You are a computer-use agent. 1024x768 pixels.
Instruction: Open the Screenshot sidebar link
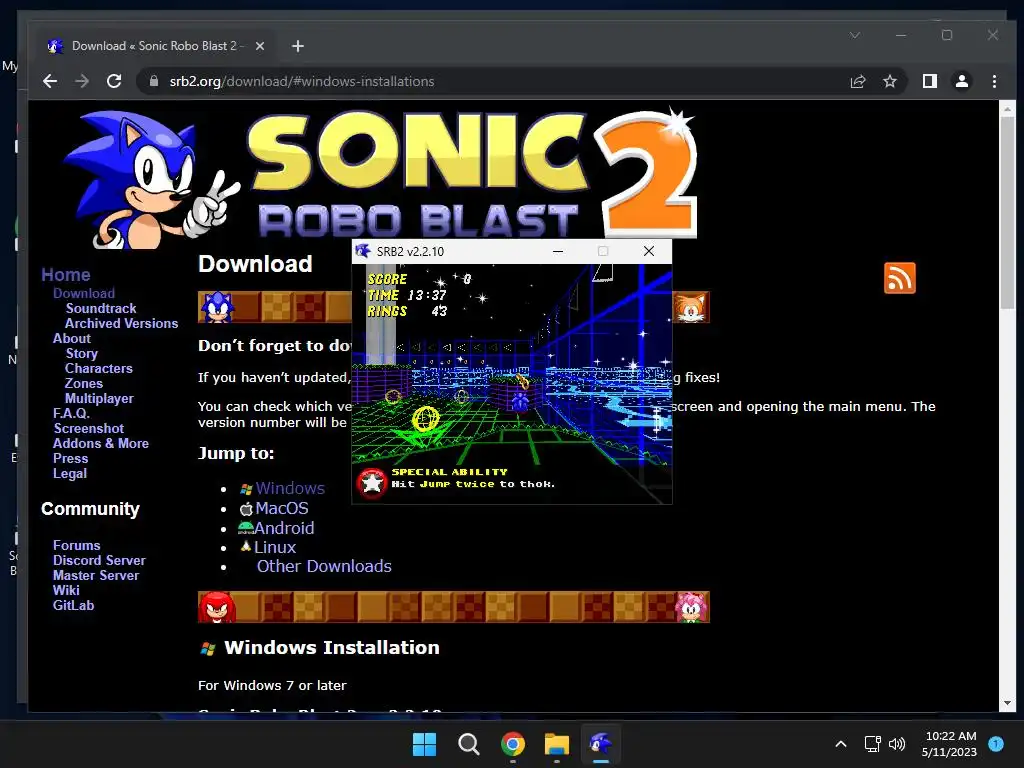pos(89,428)
